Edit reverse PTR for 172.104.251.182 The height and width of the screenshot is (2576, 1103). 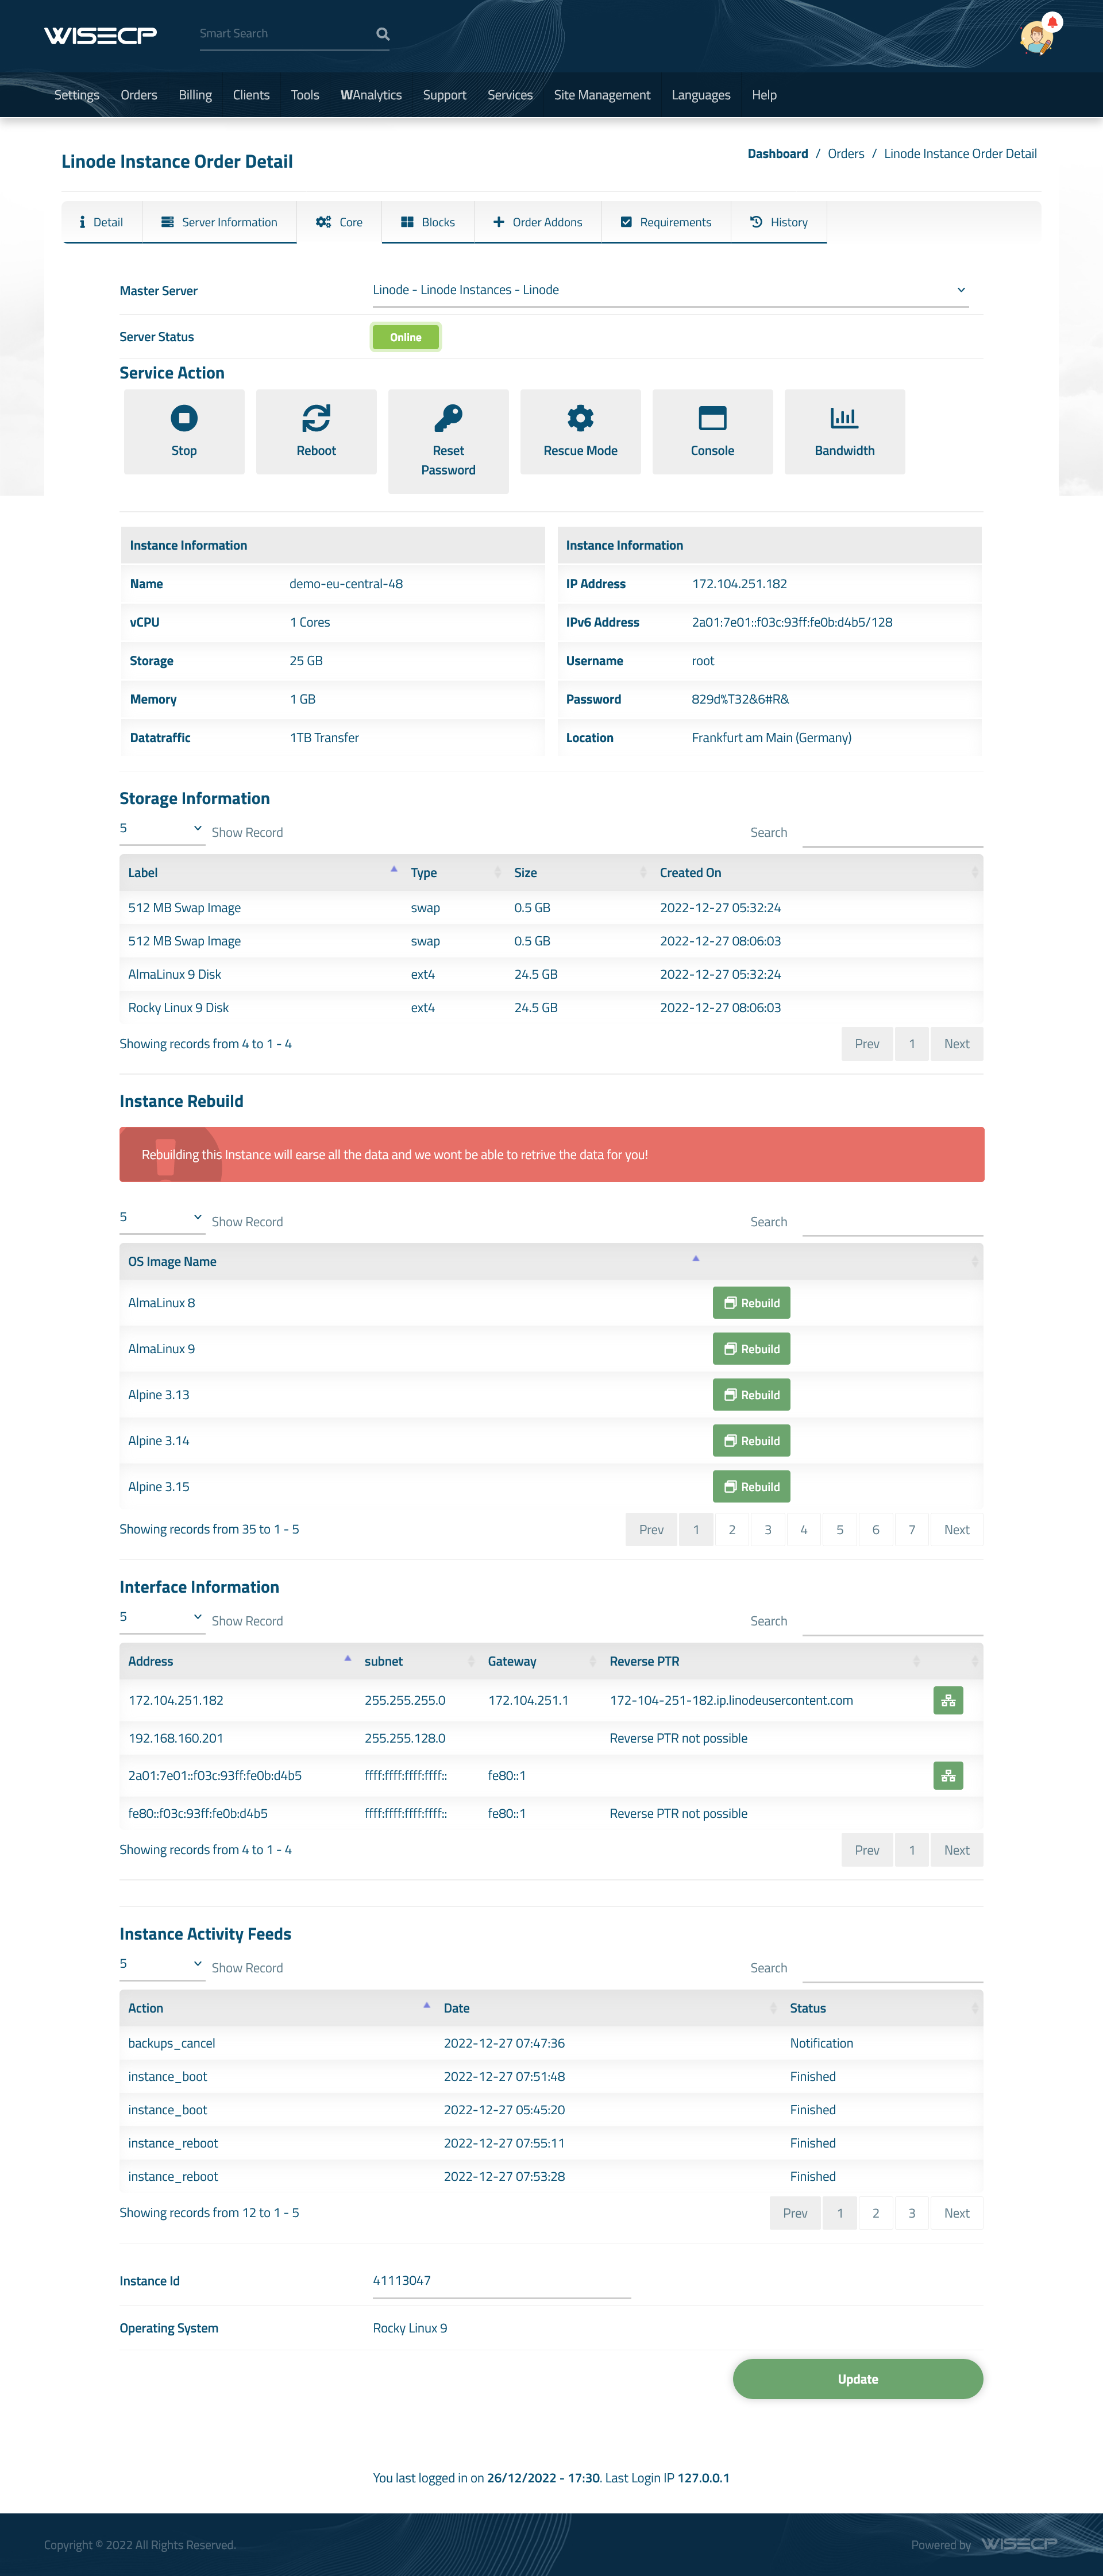[x=947, y=1700]
